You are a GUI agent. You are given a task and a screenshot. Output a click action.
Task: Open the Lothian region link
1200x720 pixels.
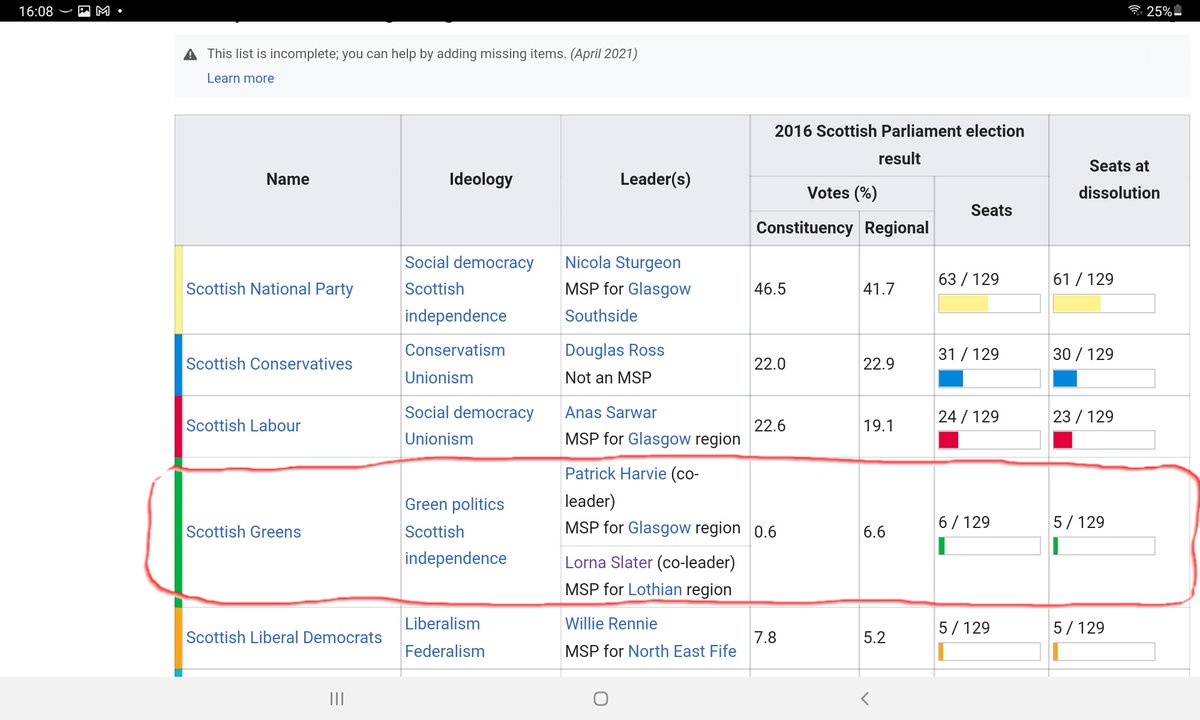pyautogui.click(x=655, y=590)
